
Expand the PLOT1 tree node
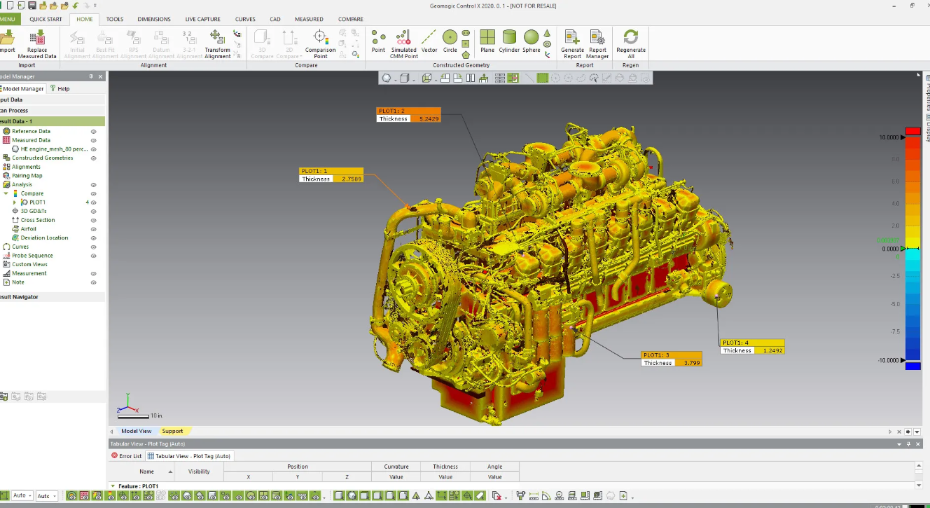coord(14,202)
